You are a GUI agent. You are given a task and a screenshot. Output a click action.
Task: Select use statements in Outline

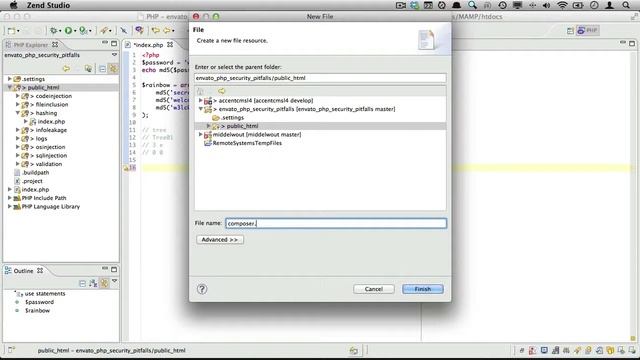coord(45,293)
